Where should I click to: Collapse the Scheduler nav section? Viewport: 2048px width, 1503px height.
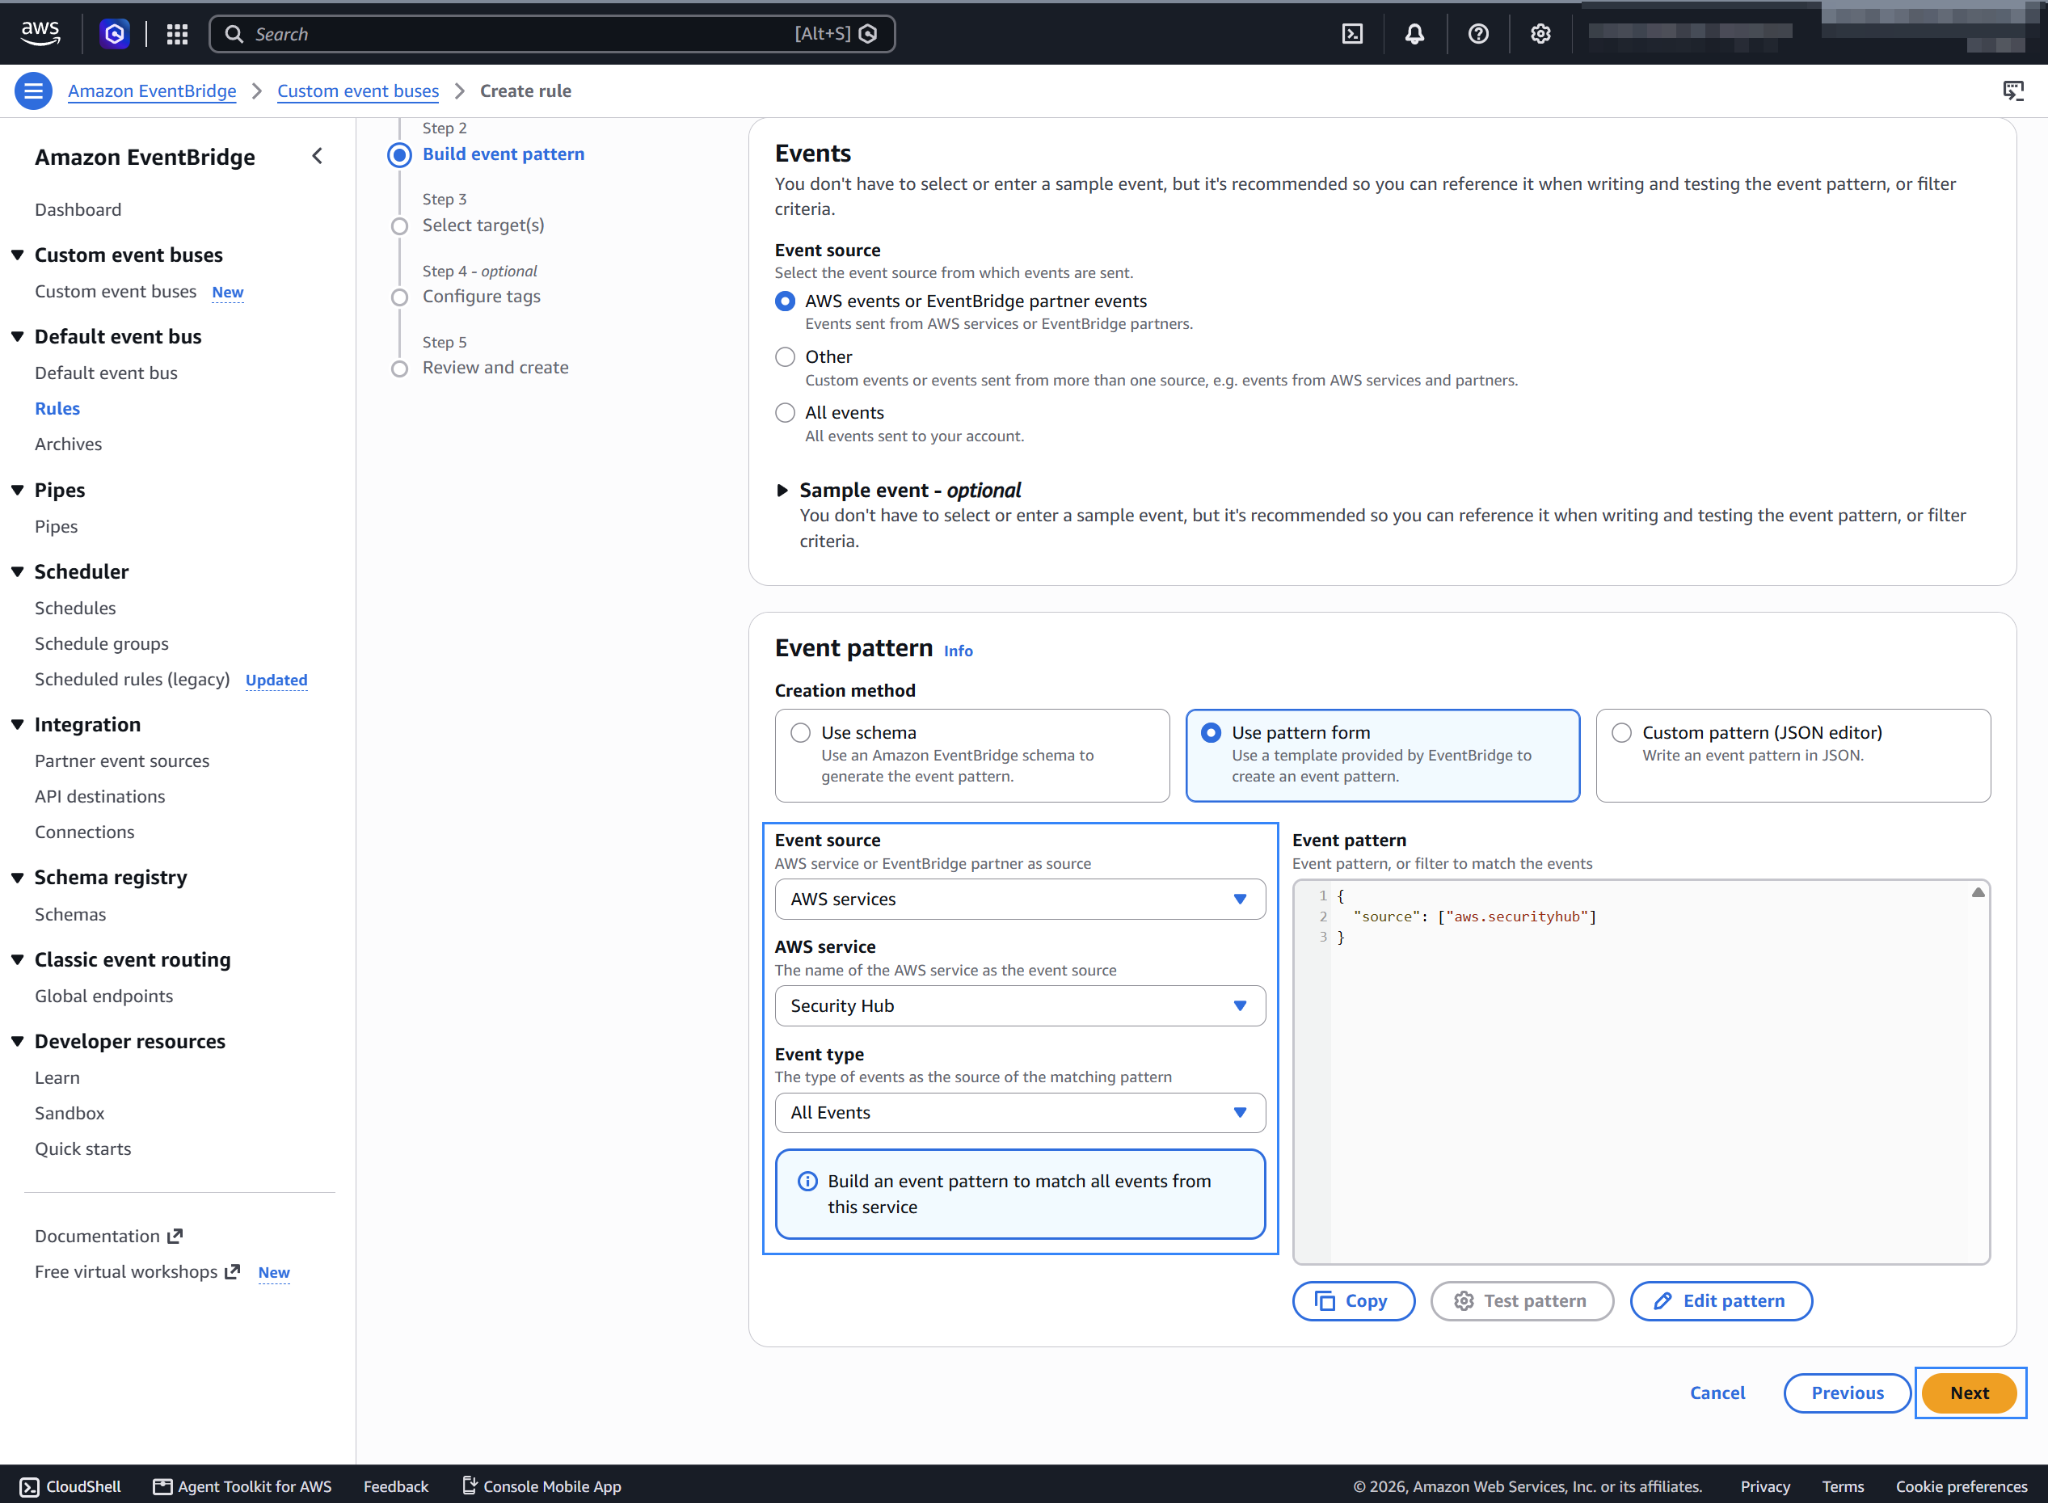(x=17, y=572)
